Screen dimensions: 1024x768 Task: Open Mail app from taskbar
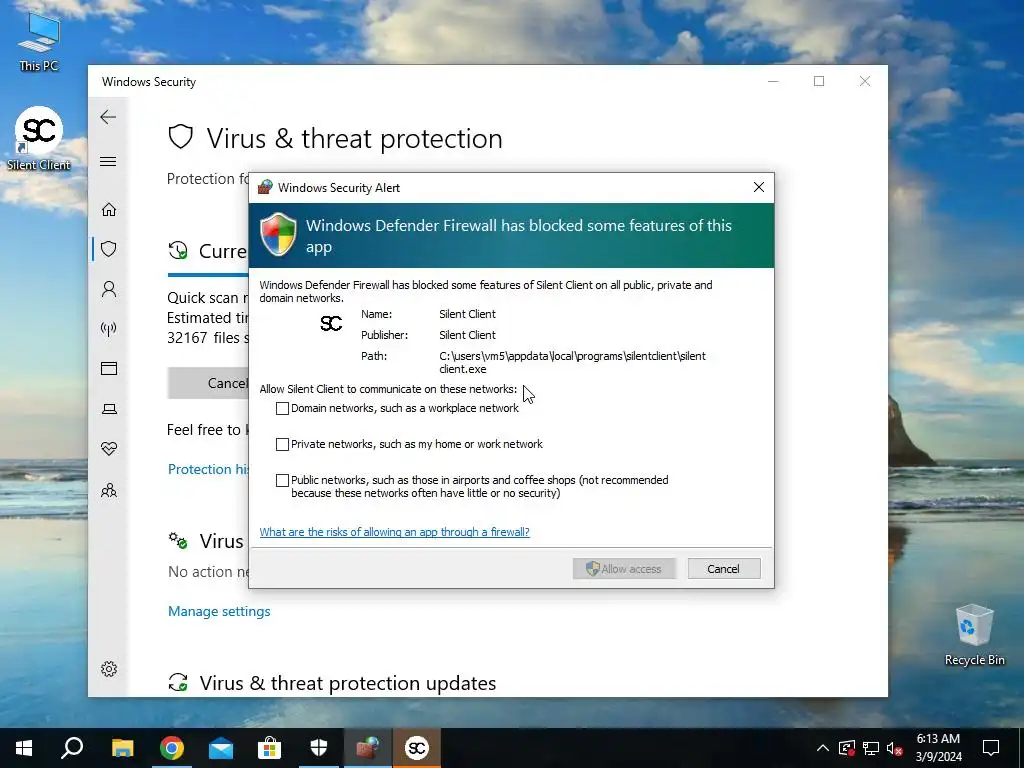[x=221, y=748]
